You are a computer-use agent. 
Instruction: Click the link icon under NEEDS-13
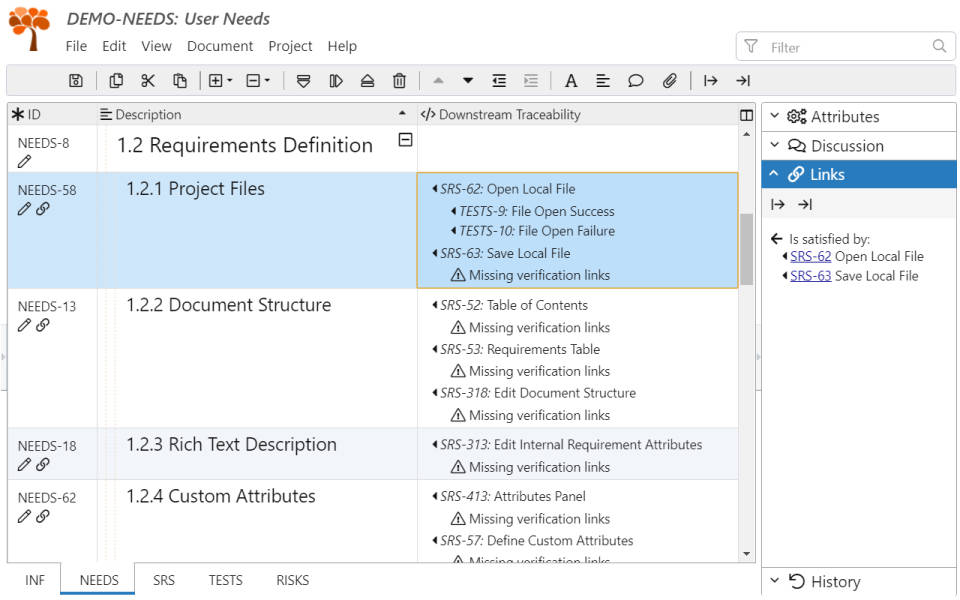coord(43,325)
